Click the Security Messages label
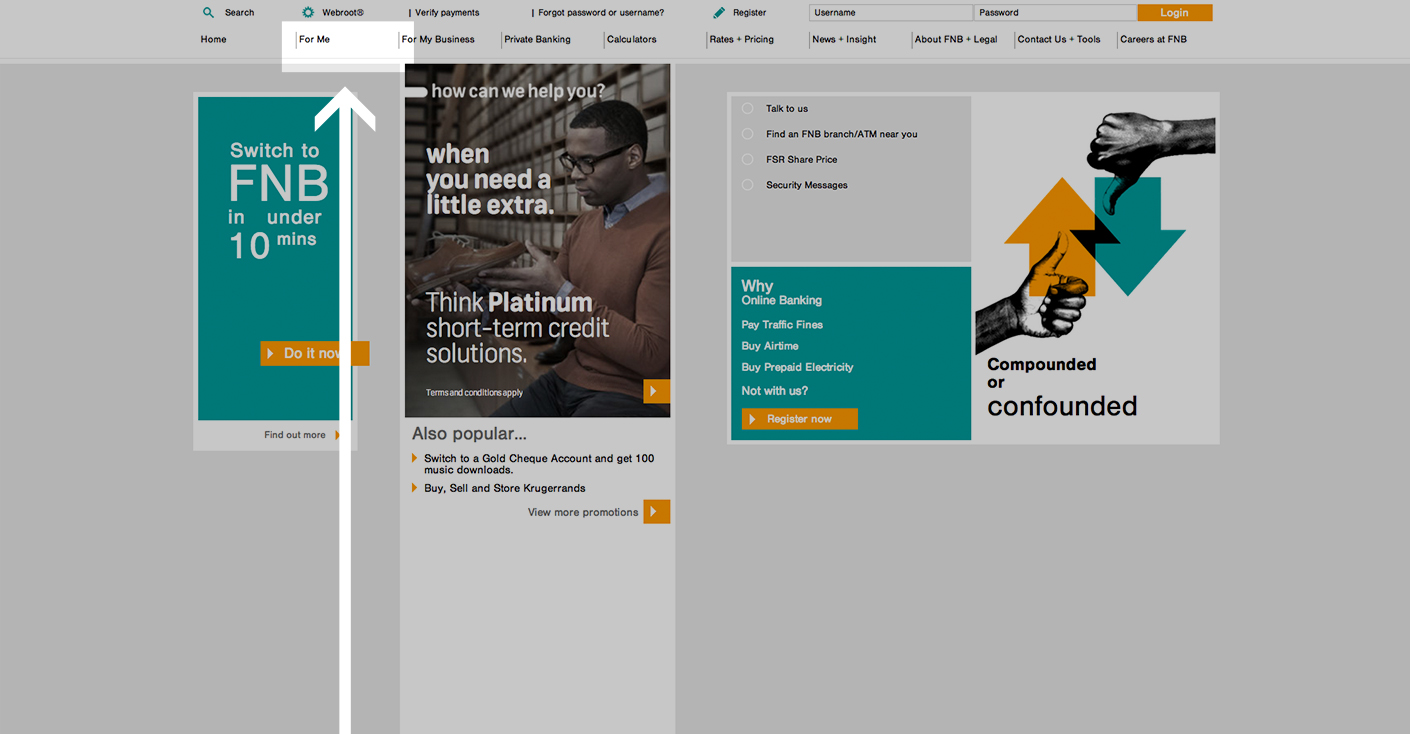This screenshot has width=1410, height=734. [x=807, y=185]
